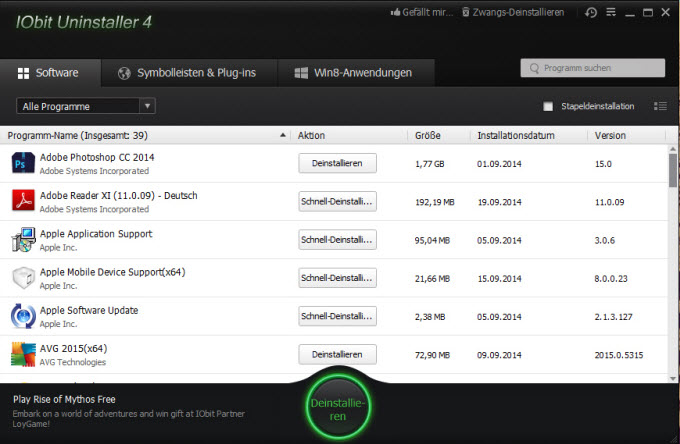Click the 'AVG Technologies' publisher text
680x444 pixels.
[73, 362]
